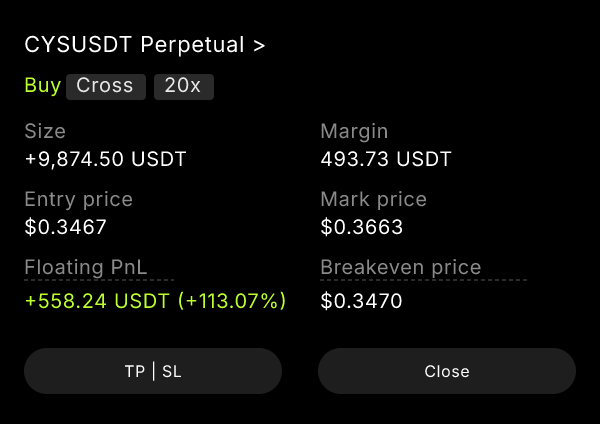Click the Margin field label
This screenshot has height=424, width=600.
click(354, 132)
